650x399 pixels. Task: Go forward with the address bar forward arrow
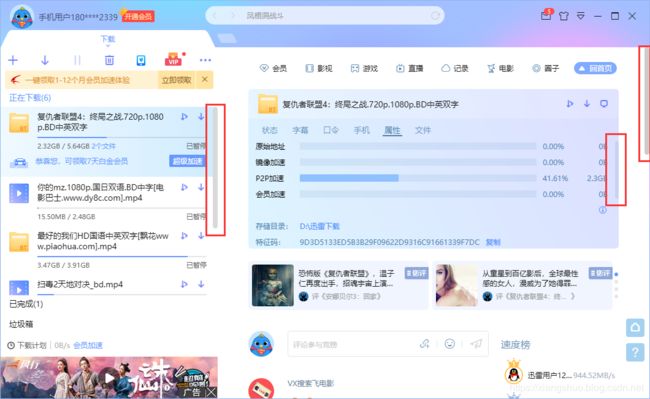(x=233, y=16)
